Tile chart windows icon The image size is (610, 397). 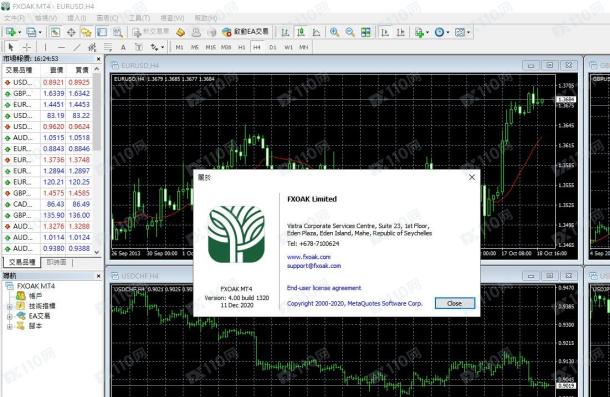pyautogui.click(x=366, y=32)
